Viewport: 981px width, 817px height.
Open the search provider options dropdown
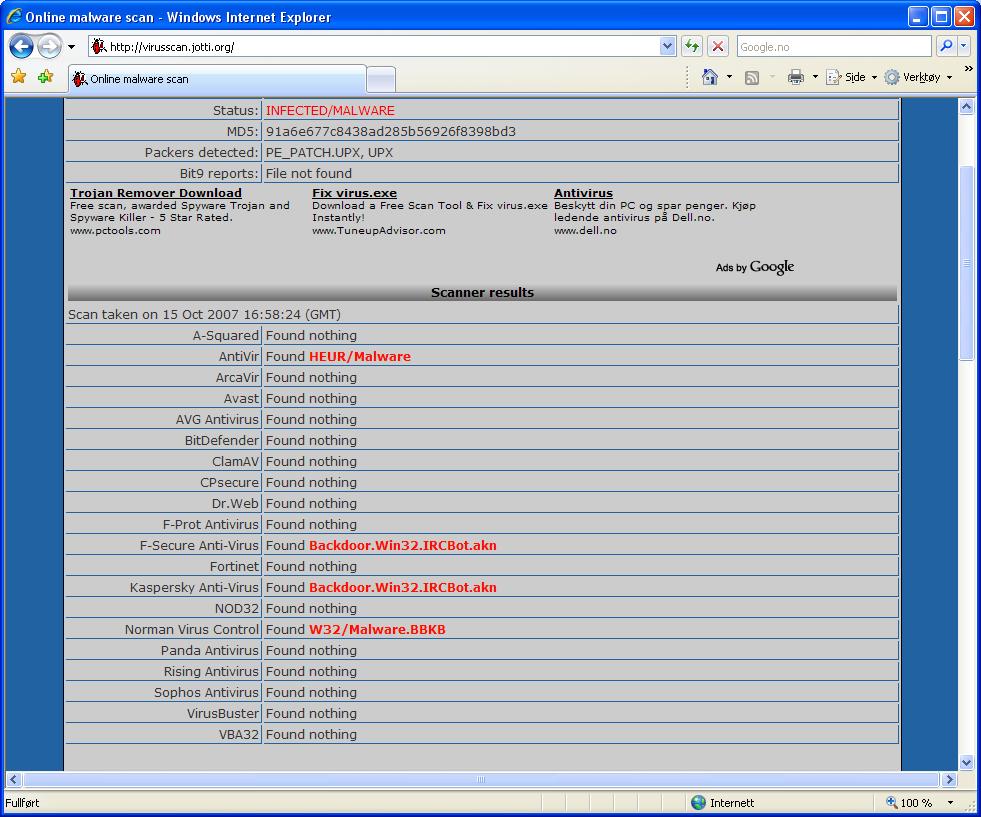point(963,46)
